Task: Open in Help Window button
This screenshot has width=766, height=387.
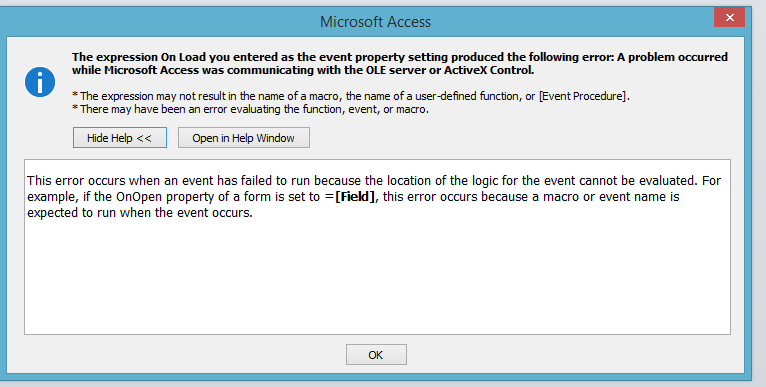Action: coord(244,138)
